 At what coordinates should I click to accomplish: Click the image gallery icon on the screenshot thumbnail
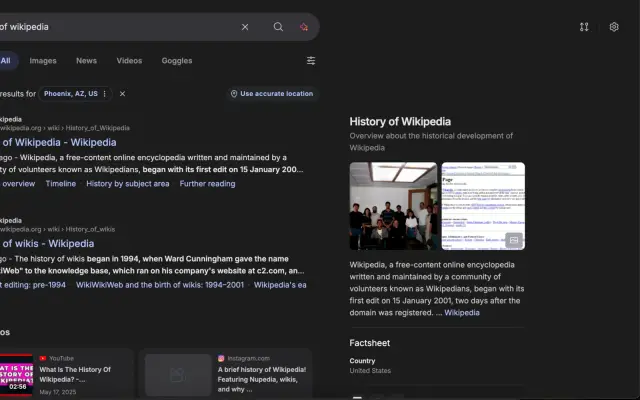click(514, 240)
